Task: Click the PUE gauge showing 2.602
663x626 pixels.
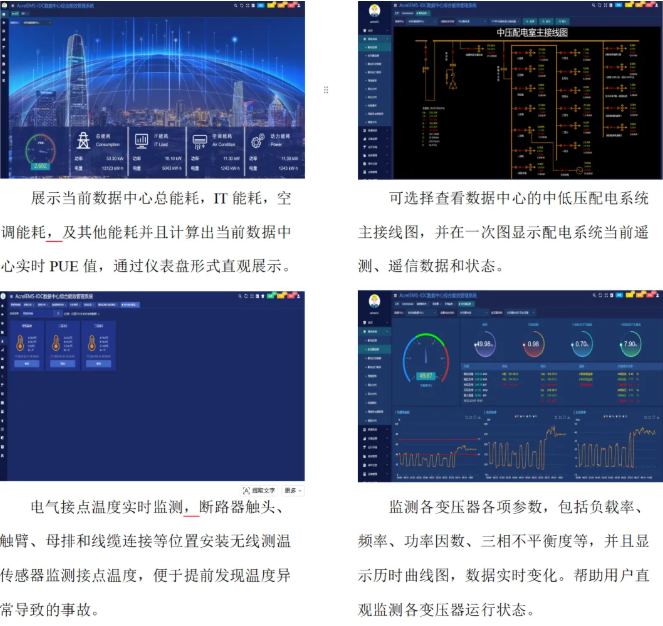Action: [x=40, y=151]
